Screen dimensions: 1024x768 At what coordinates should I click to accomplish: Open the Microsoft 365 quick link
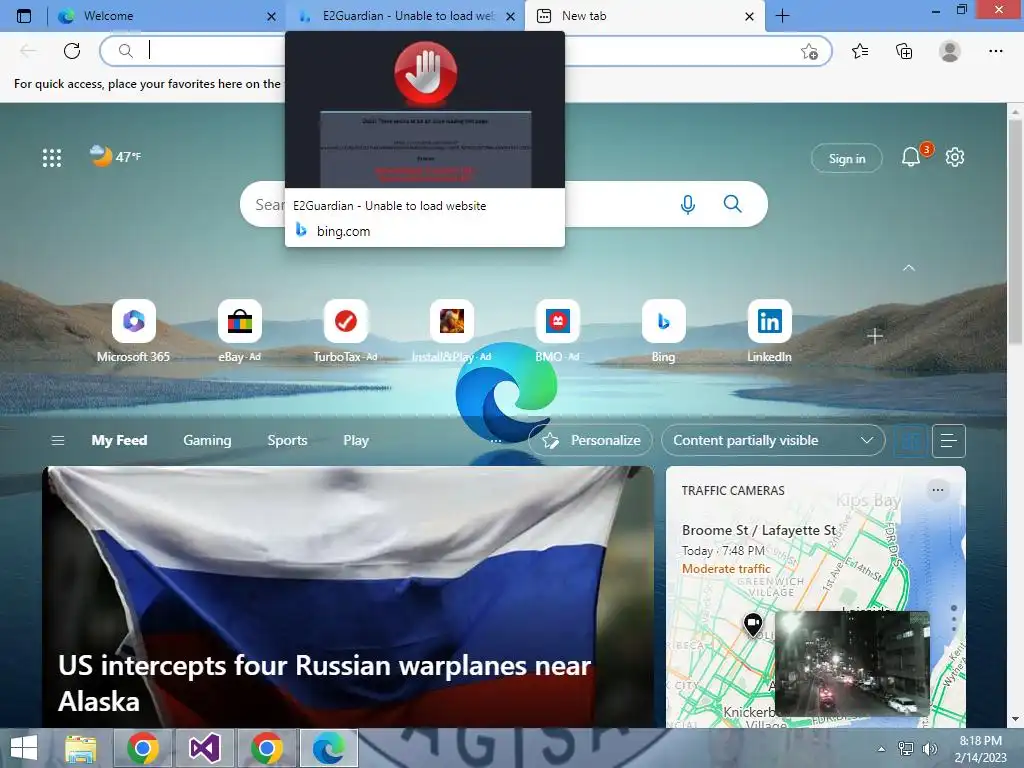[133, 330]
